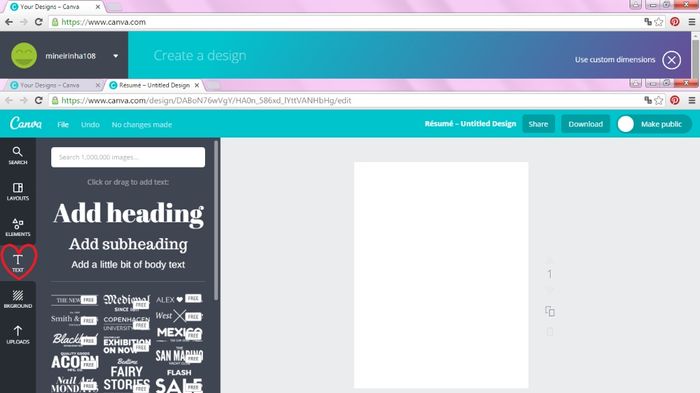Image resolution: width=700 pixels, height=393 pixels.
Task: Click the Pinterest extension icon in lower browser
Action: point(675,100)
